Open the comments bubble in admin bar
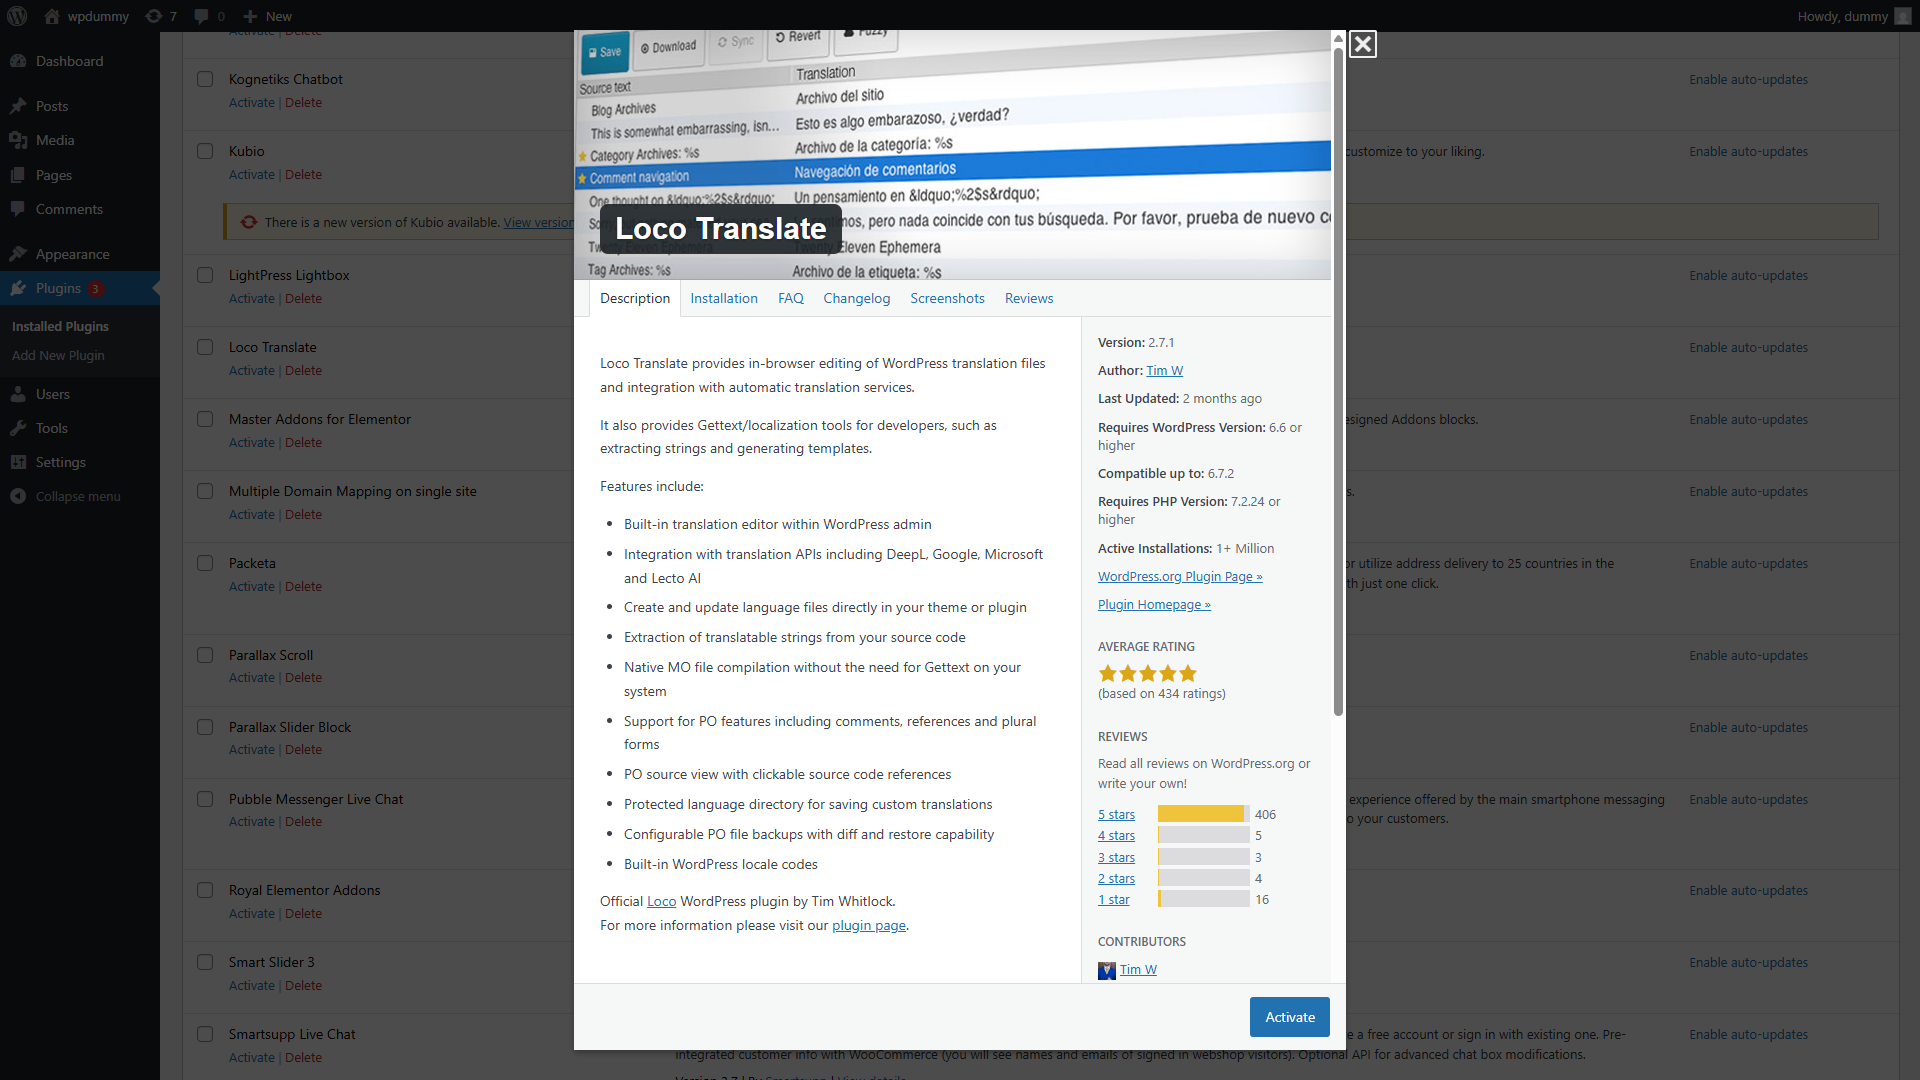 click(x=210, y=16)
